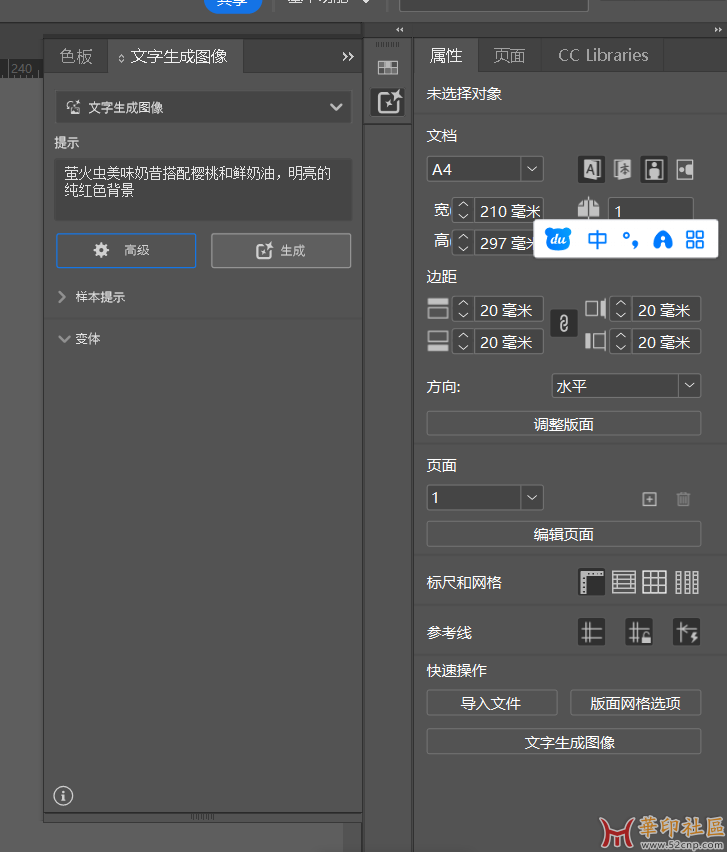Switch to the 页面 tab
Viewport: 727px width, 852px height.
point(509,55)
